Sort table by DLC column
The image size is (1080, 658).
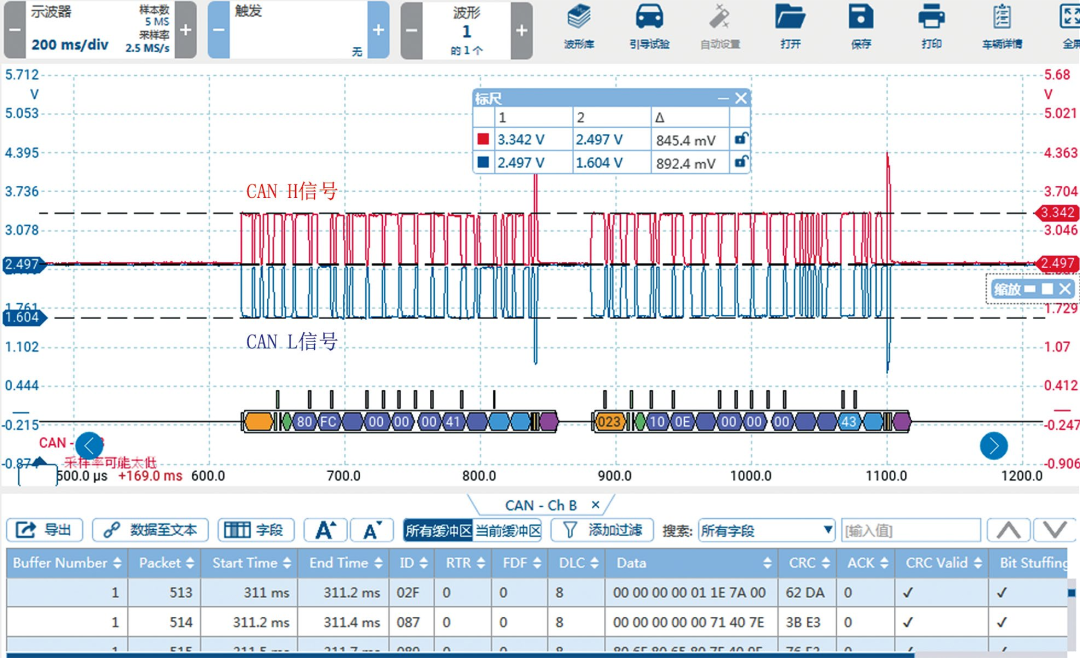click(578, 563)
